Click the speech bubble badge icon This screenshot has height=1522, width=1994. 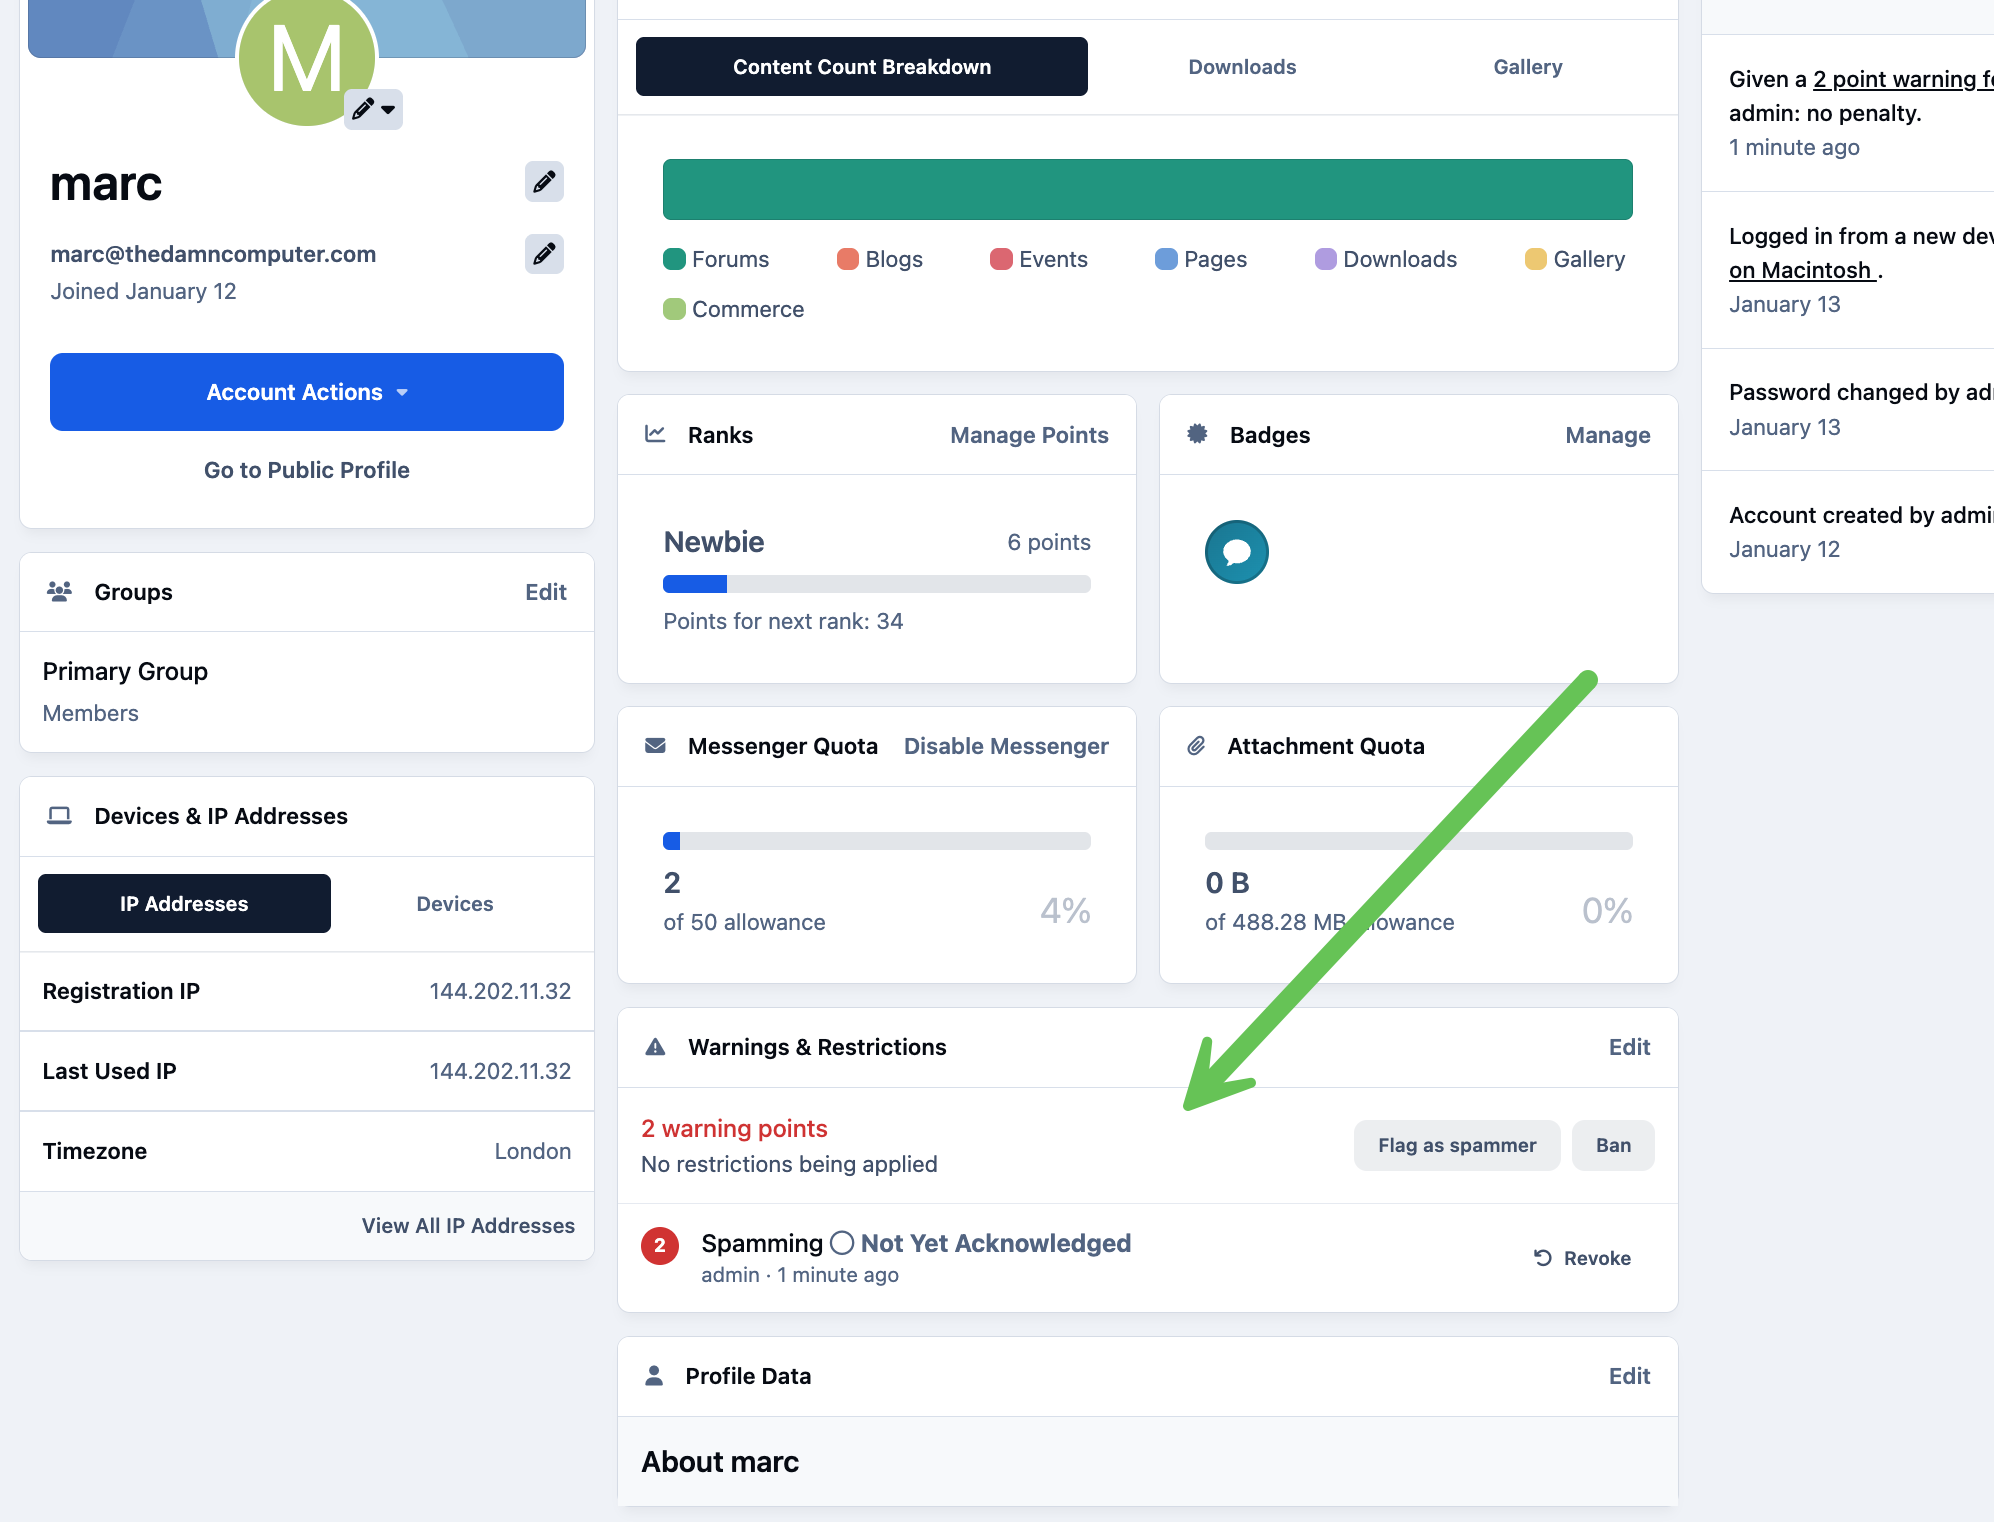(1236, 552)
